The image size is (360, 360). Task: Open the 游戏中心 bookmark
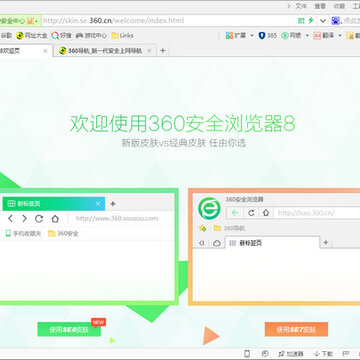91,35
